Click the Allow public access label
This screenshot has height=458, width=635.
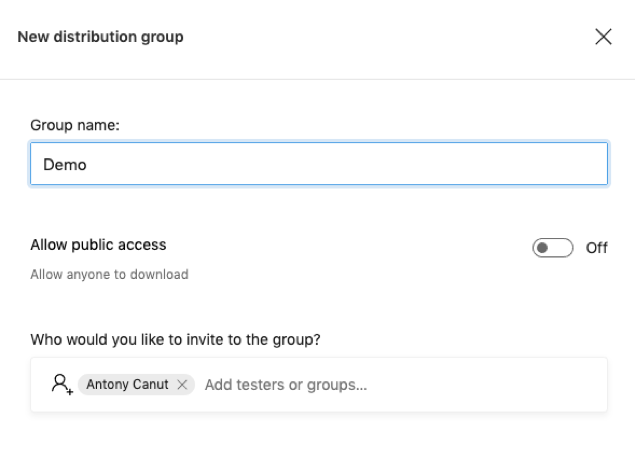pos(98,245)
